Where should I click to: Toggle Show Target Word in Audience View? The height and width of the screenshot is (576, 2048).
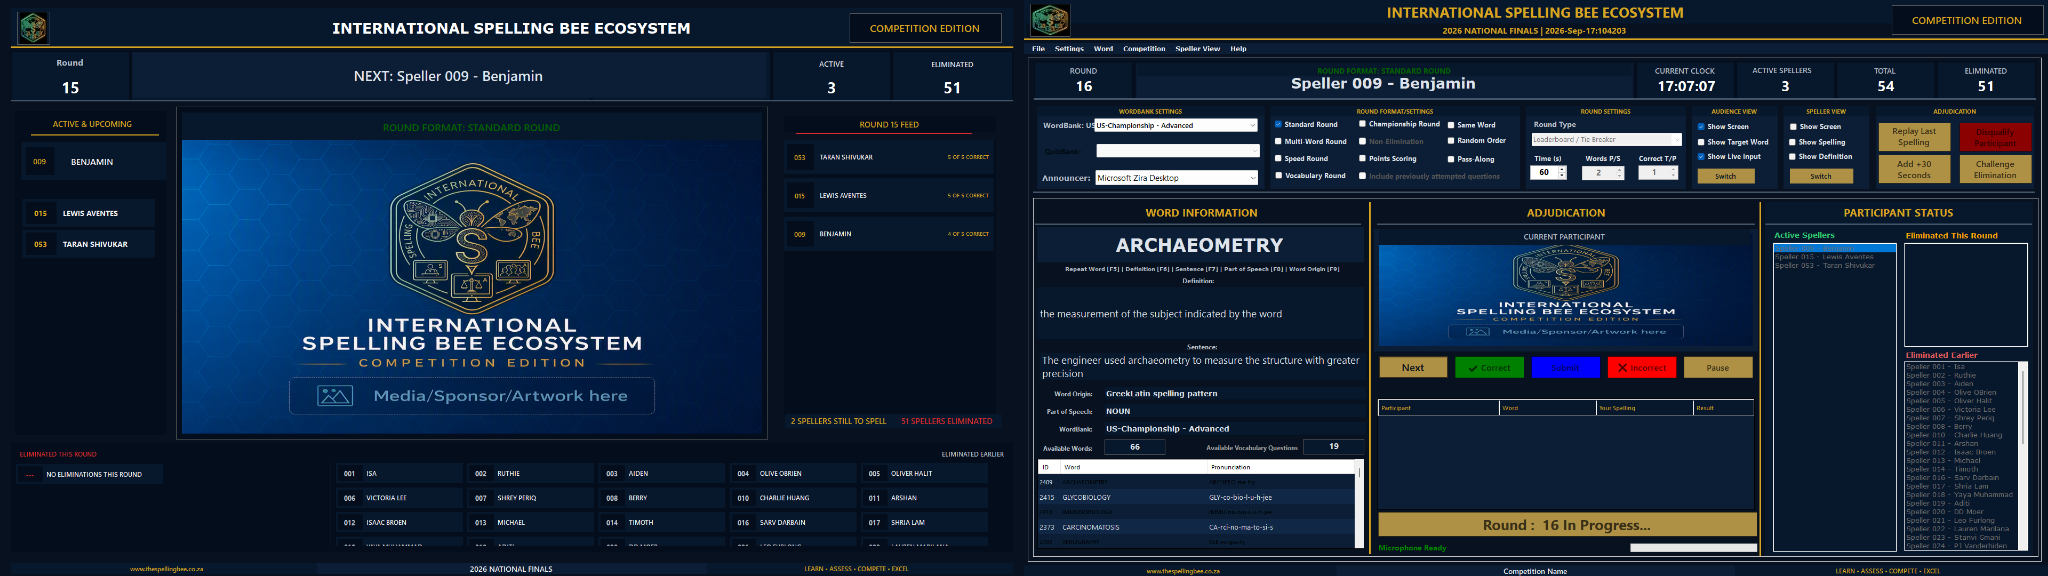[x=1701, y=142]
